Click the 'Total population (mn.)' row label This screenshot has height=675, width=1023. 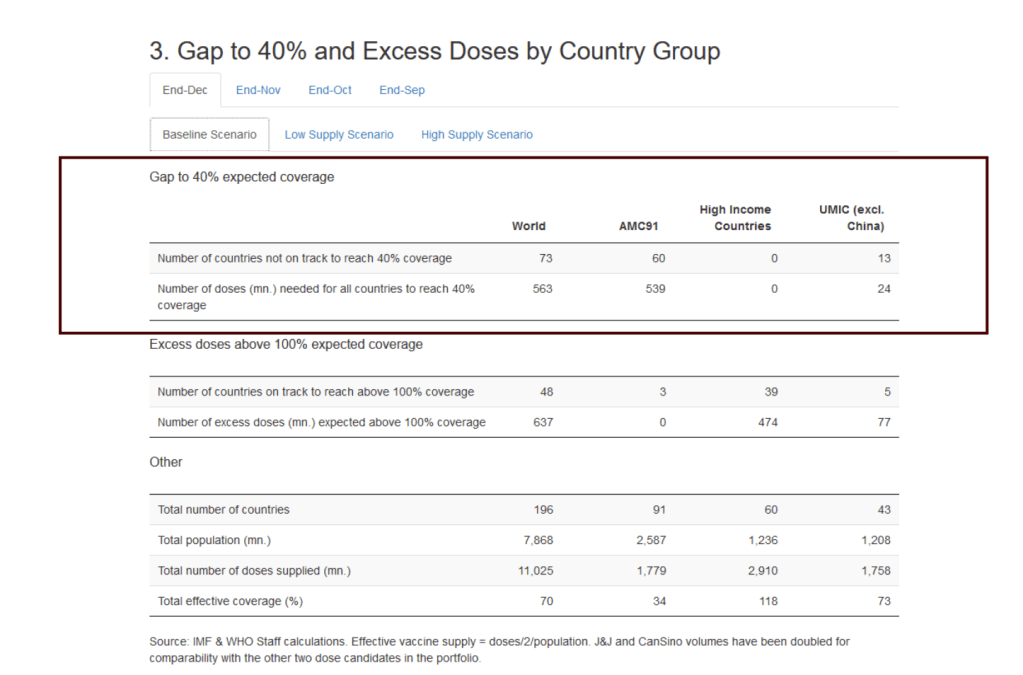214,540
